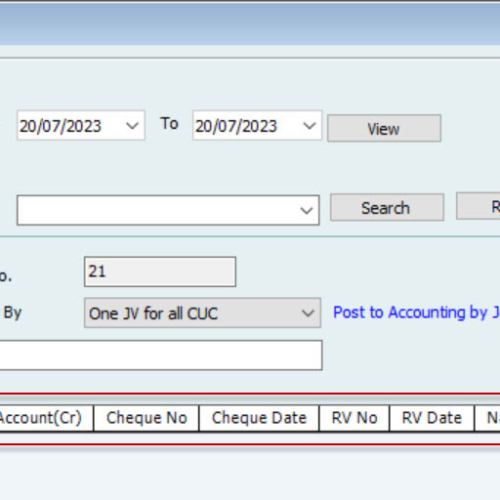Select the RV No column header
Screen dimensions: 500x500
(354, 418)
